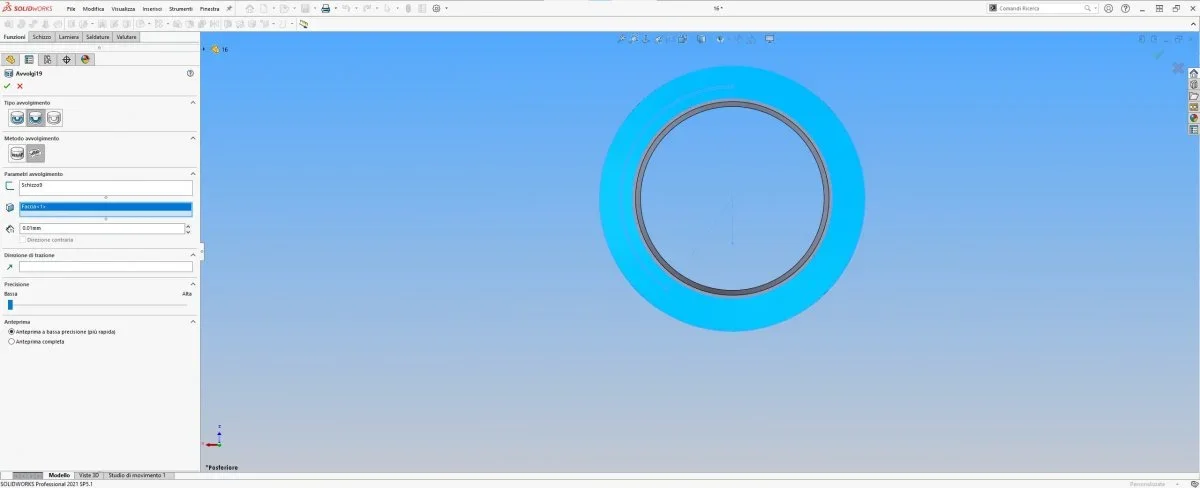Open the Strumenti menu
This screenshot has height=488, width=1200.
click(180, 8)
